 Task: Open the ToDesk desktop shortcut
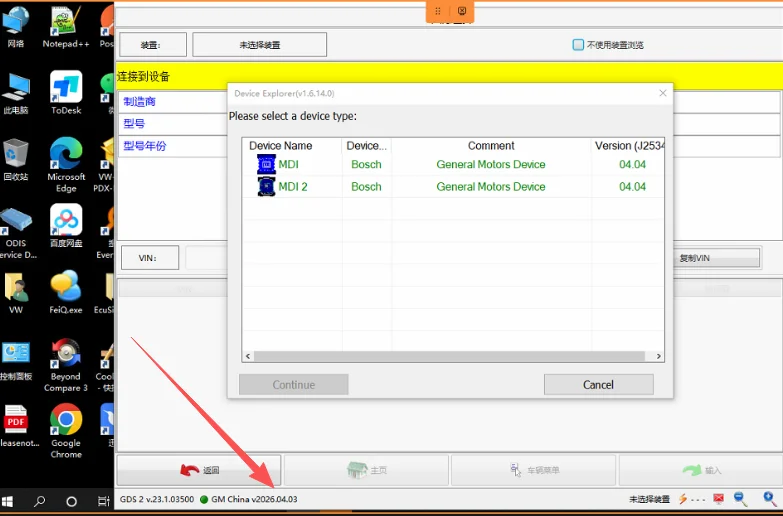66,93
